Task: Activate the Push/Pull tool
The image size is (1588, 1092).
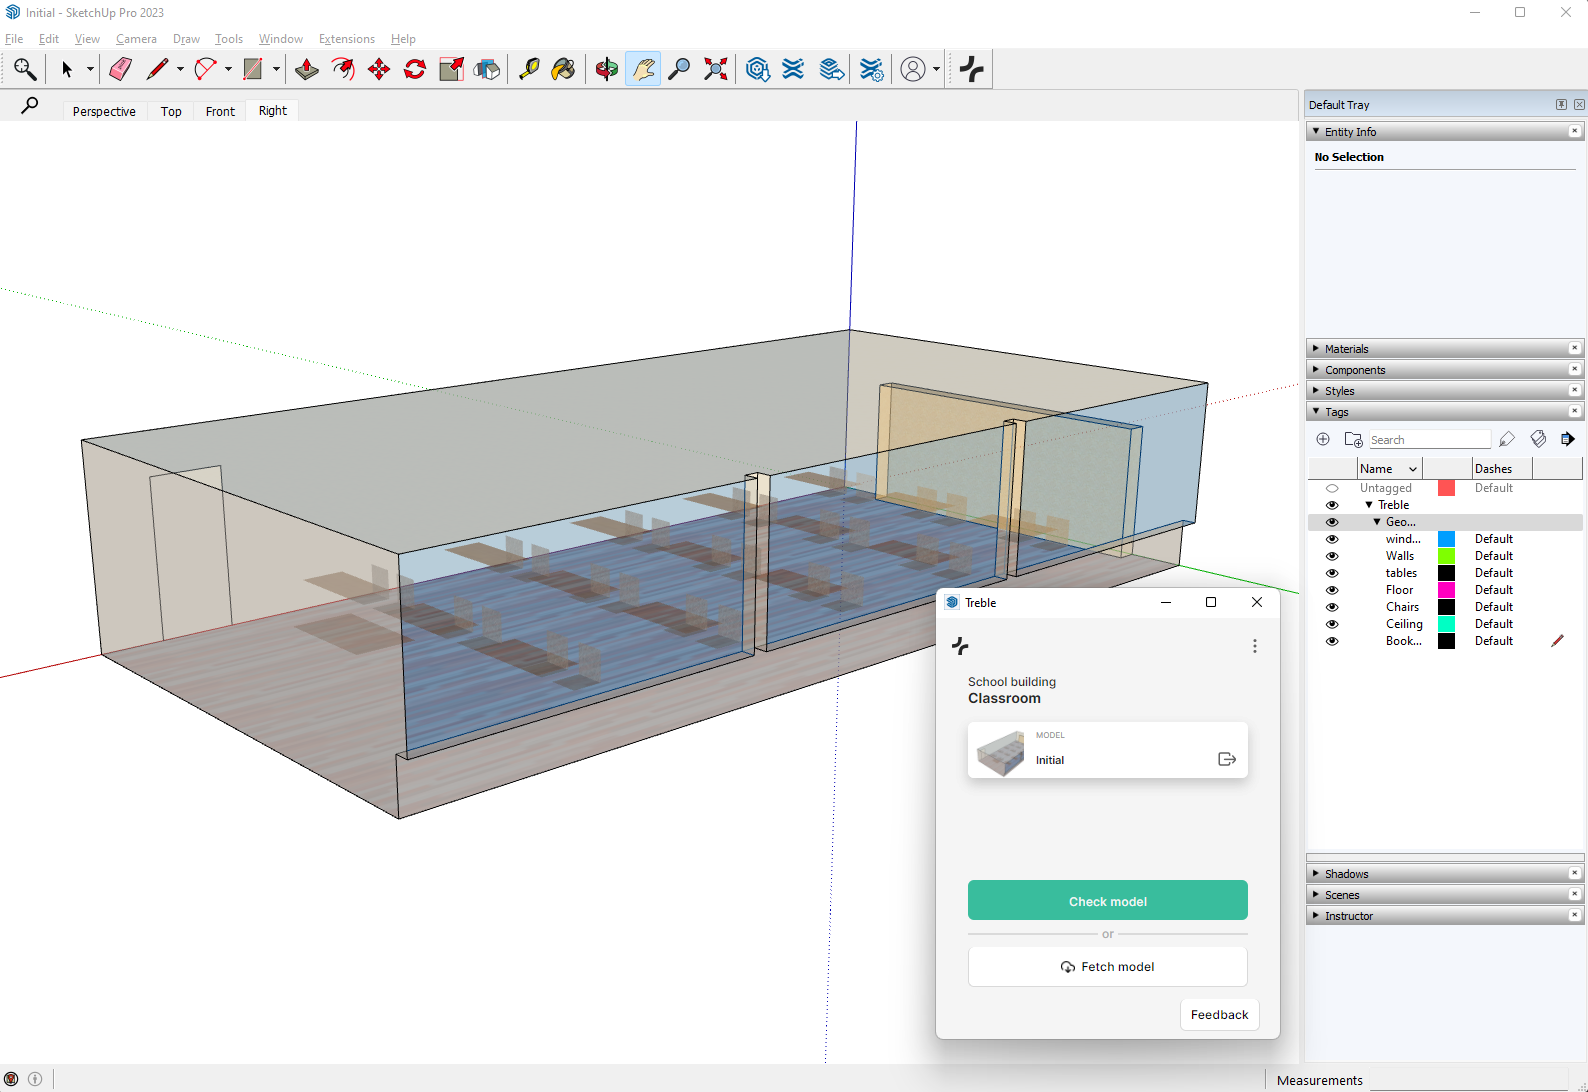Action: pyautogui.click(x=307, y=69)
